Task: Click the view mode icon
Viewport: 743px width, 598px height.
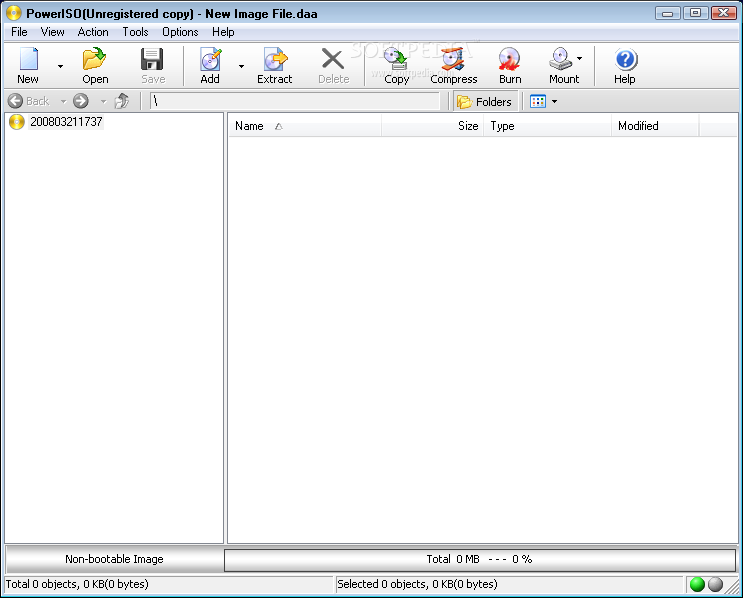Action: click(538, 101)
